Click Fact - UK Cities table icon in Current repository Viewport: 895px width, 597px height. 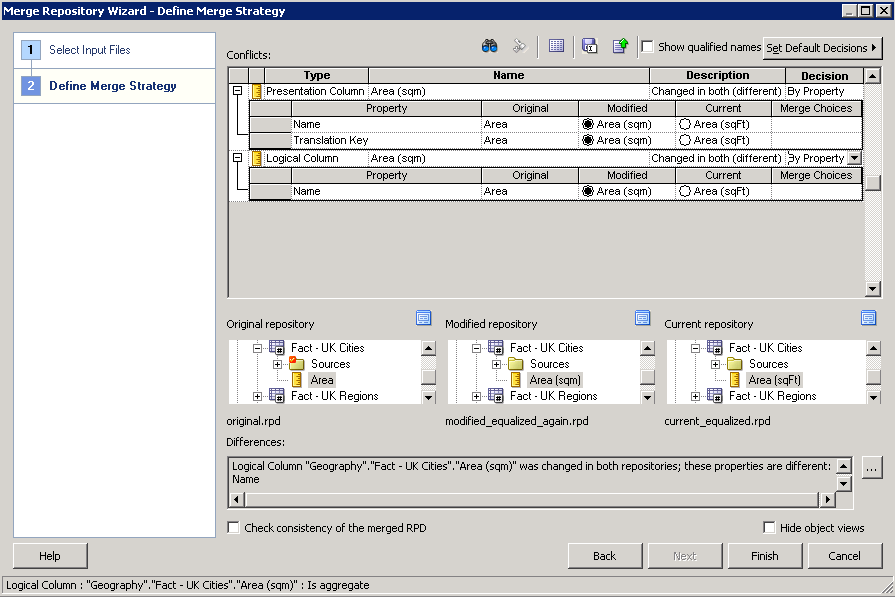coord(715,348)
